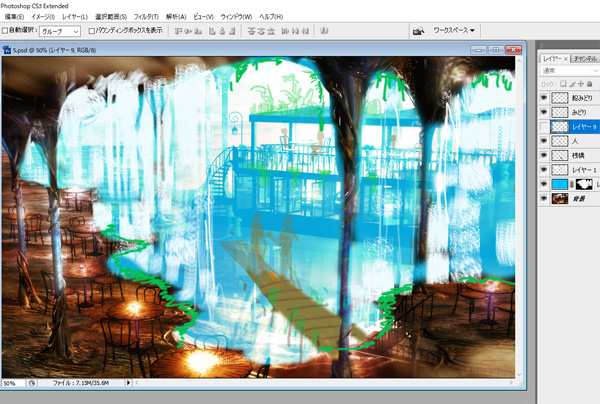This screenshot has width=600, height=404.
Task: Hide the 船みどり layer
Action: [544, 98]
